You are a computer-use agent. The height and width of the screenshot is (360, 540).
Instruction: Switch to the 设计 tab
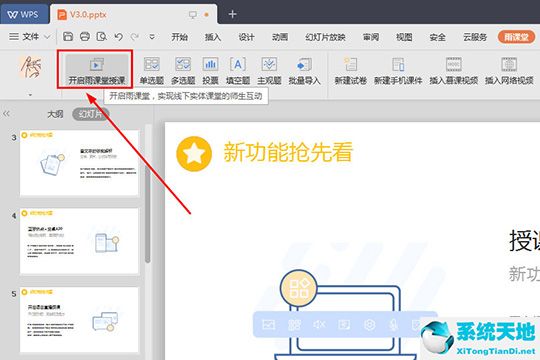point(247,37)
